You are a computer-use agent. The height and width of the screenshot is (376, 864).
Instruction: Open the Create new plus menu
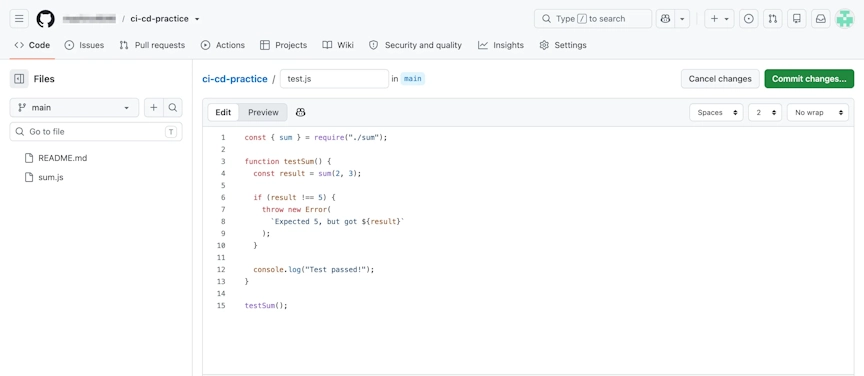[x=719, y=19]
